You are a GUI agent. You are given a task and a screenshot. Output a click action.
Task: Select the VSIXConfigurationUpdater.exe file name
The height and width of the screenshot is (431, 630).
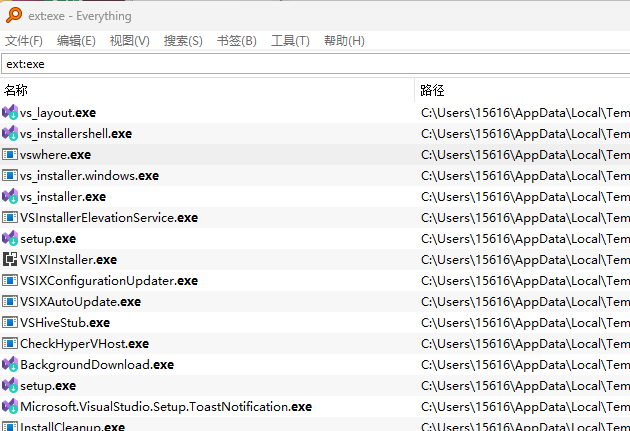point(109,281)
